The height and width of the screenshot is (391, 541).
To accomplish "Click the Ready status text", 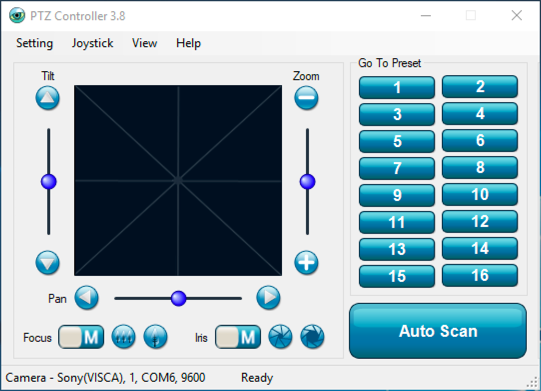I will click(257, 378).
